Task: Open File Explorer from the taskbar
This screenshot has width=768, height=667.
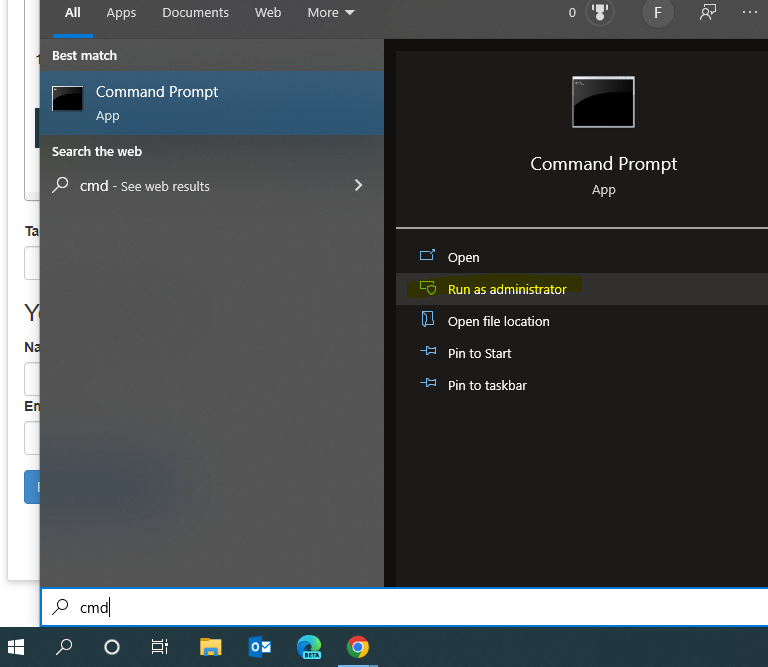Action: pos(210,647)
